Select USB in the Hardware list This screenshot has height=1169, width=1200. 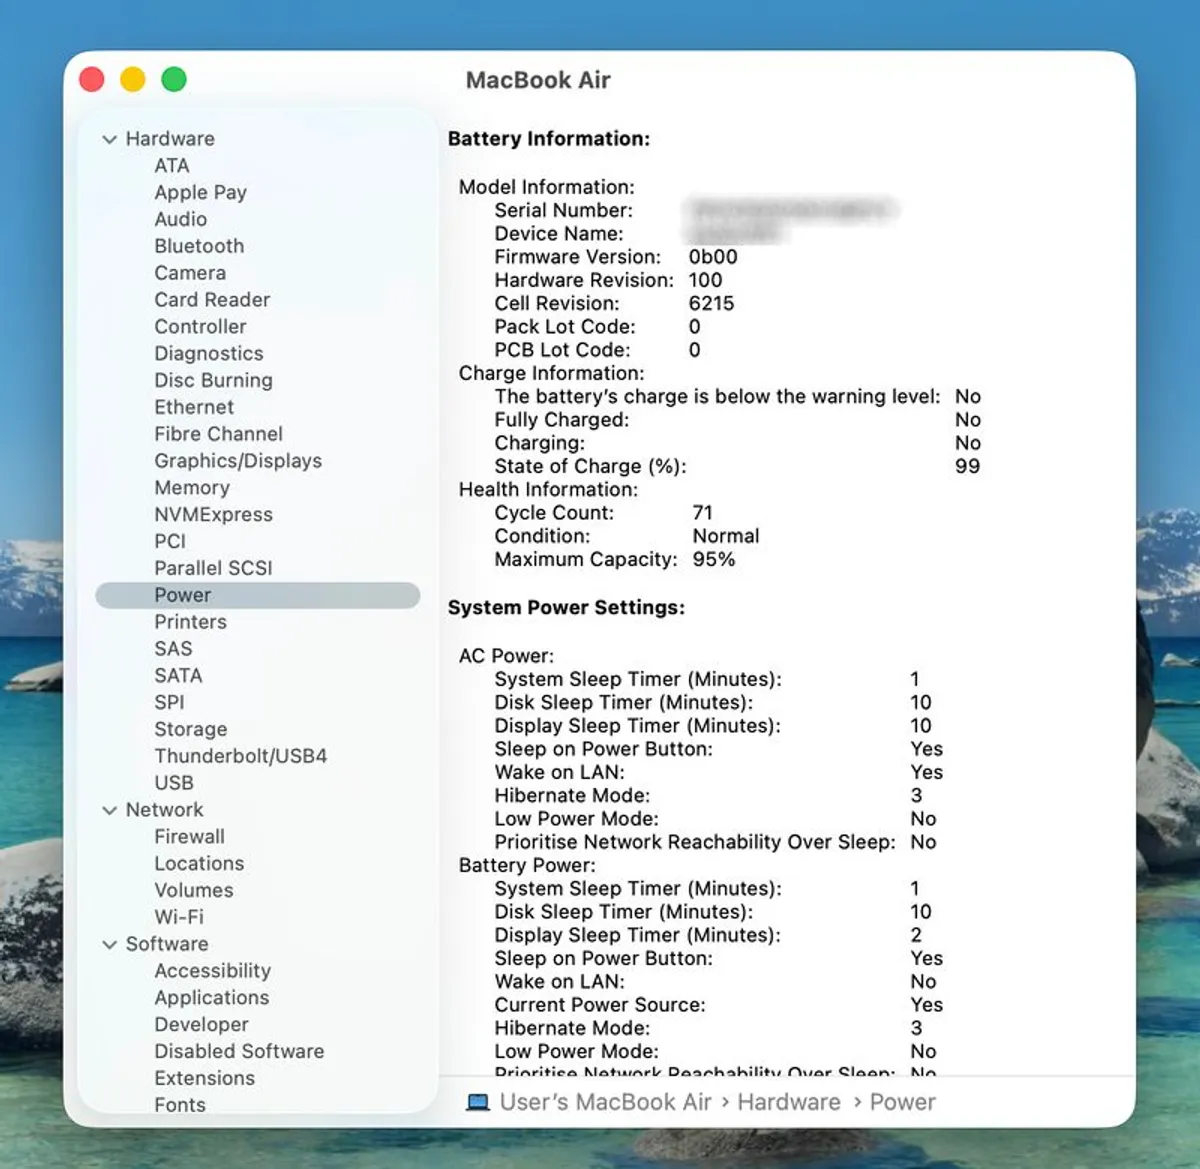tap(174, 783)
